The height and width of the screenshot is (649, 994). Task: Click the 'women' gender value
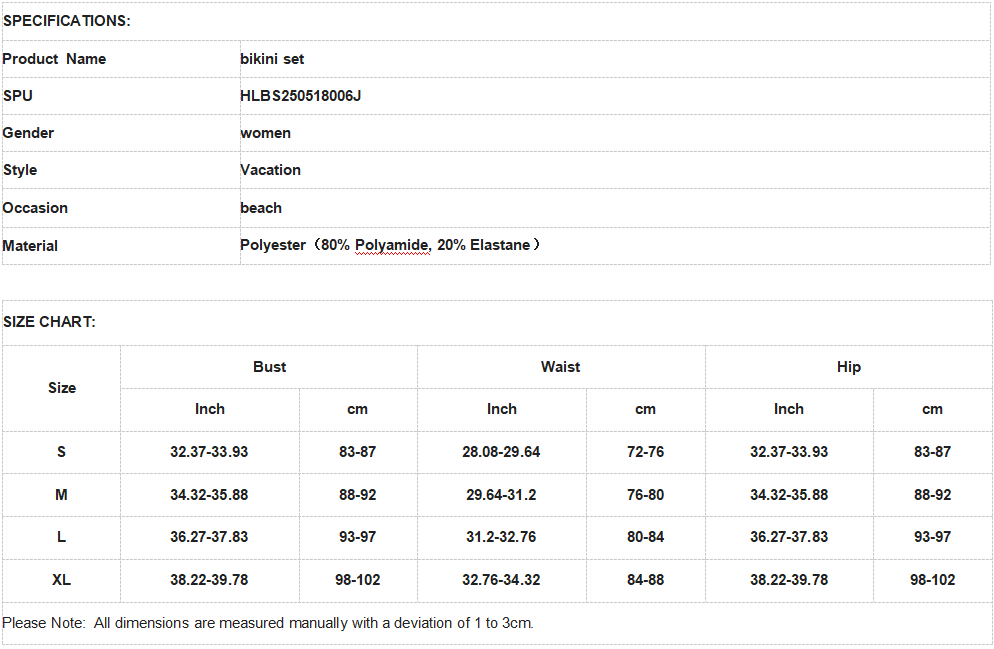coord(266,133)
